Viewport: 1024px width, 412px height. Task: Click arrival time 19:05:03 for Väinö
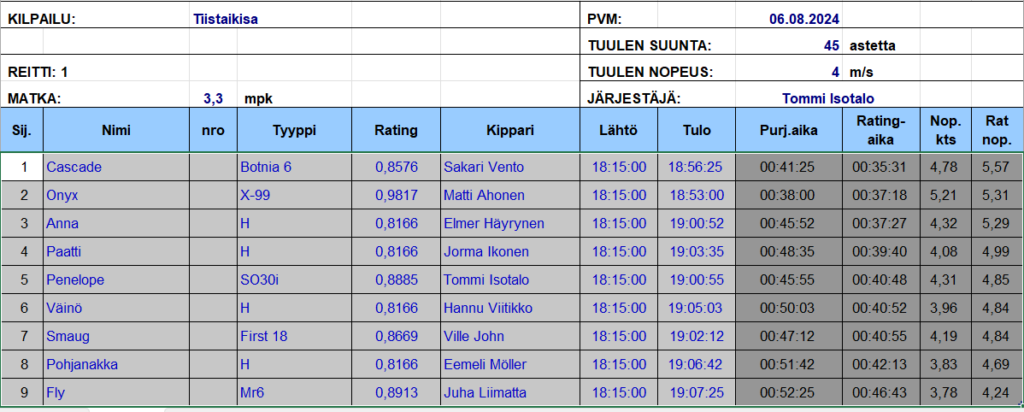[696, 308]
